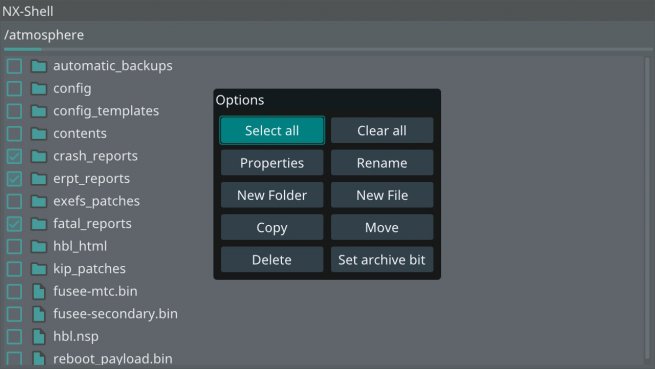Click the fusee-secondary.bin file icon
Viewport: 655px width, 369px height.
coord(39,314)
